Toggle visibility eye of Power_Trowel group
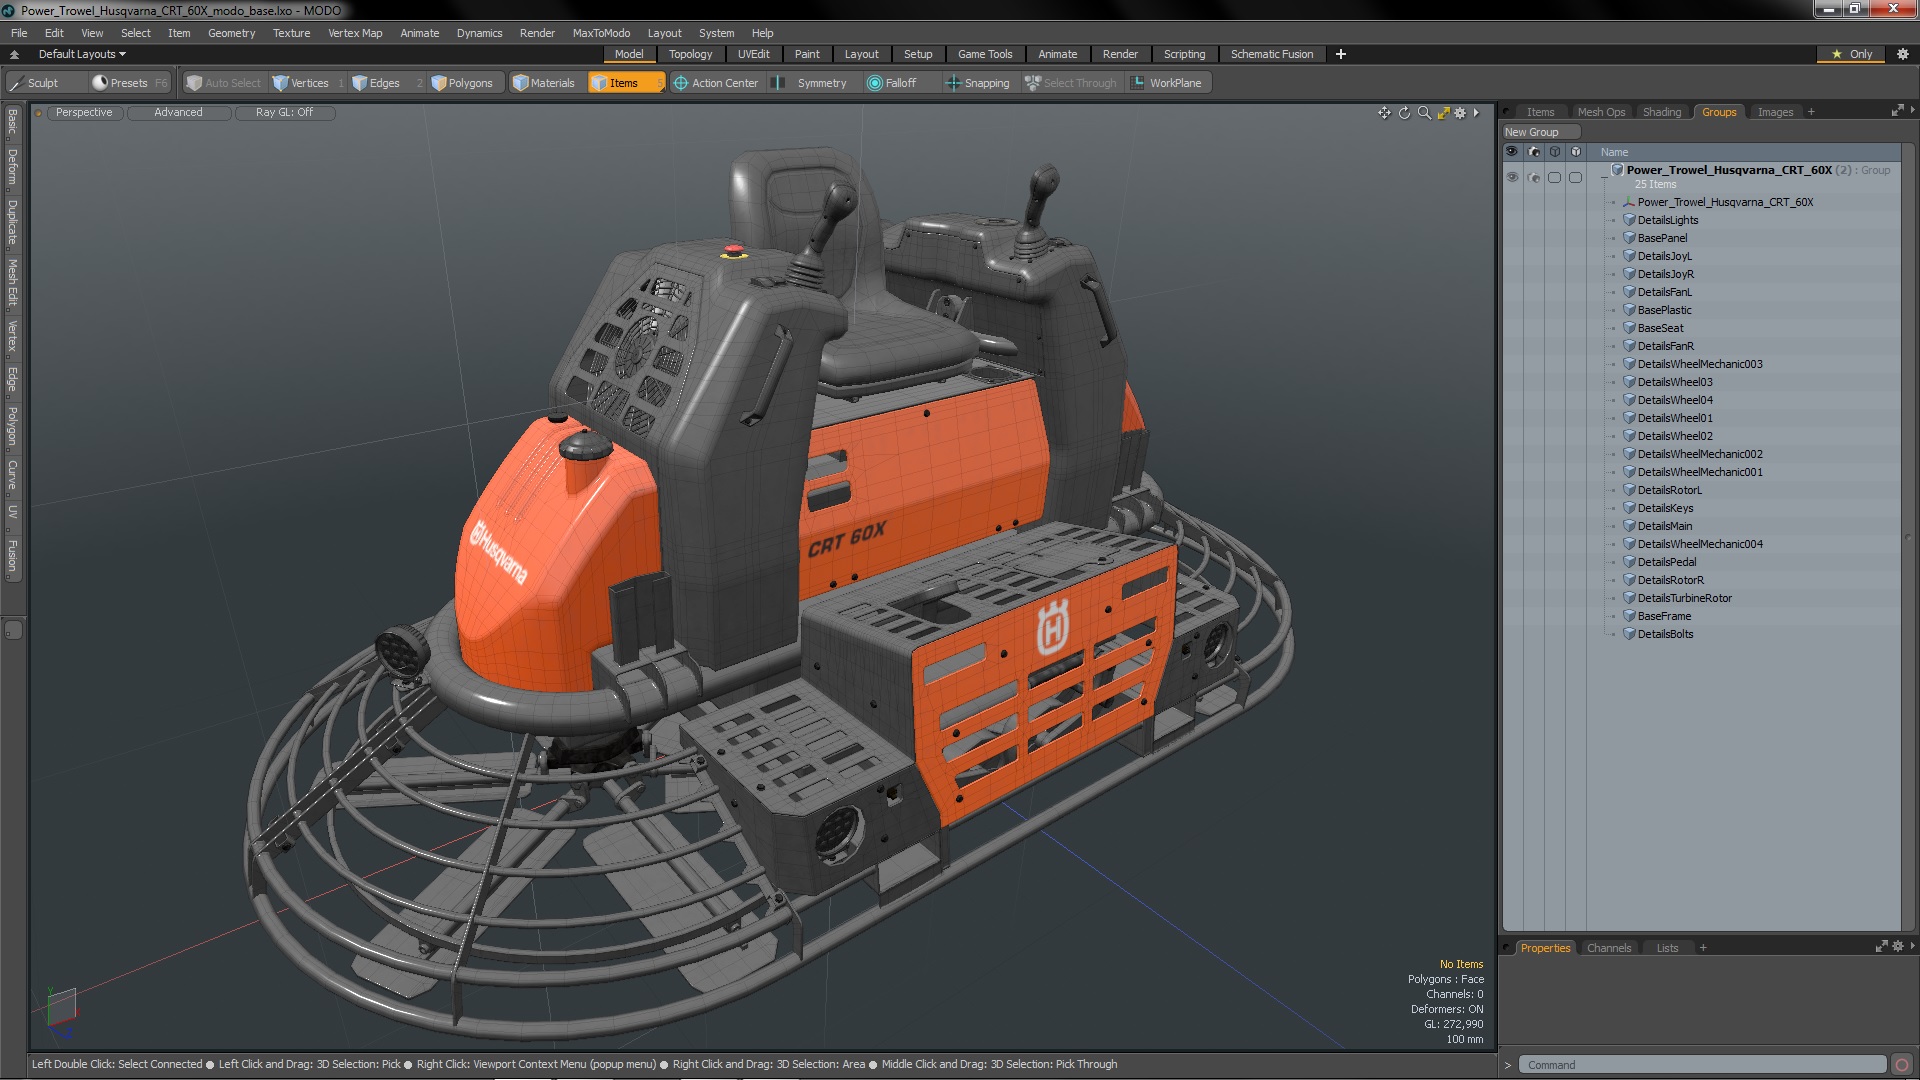1920x1080 pixels. pyautogui.click(x=1512, y=177)
